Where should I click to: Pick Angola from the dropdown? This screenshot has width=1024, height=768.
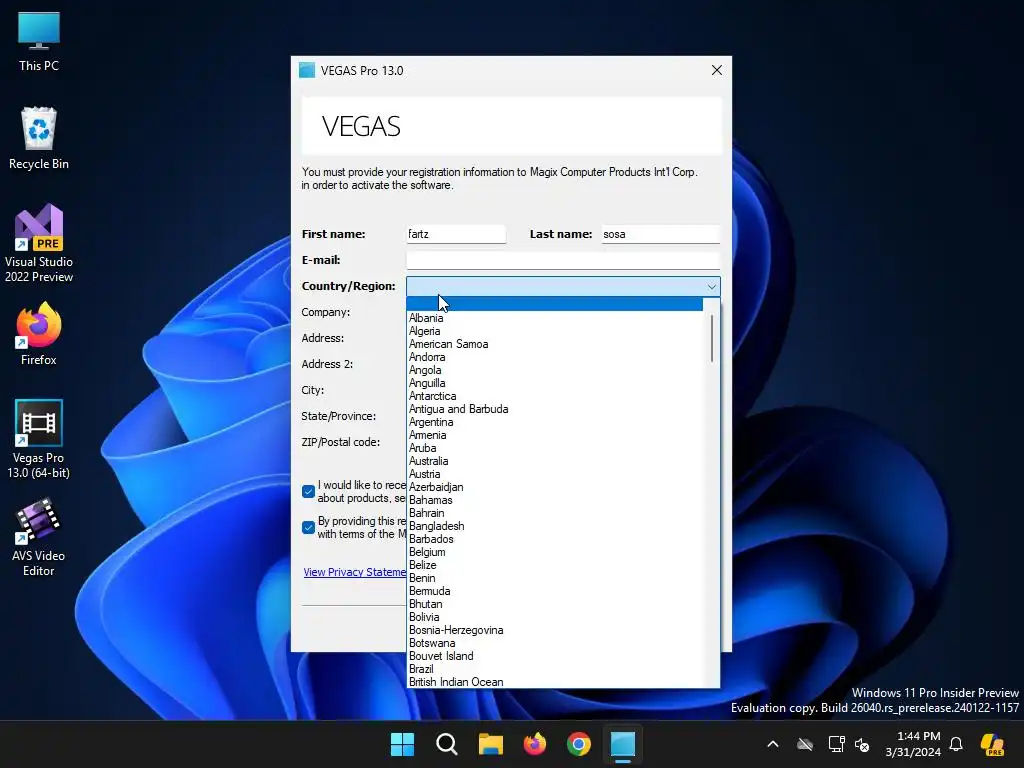(x=554, y=370)
